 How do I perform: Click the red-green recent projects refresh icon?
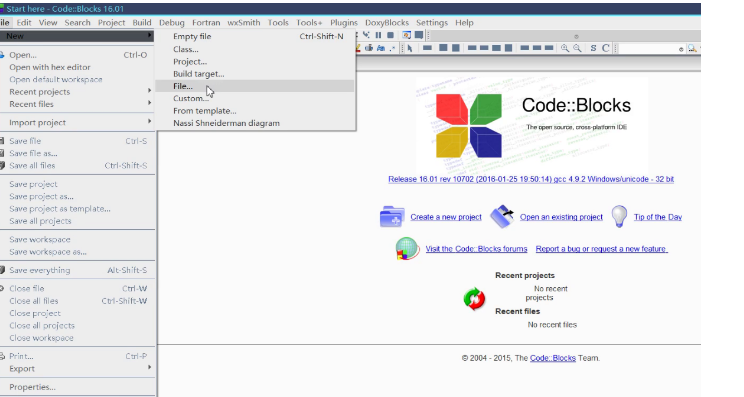[474, 299]
